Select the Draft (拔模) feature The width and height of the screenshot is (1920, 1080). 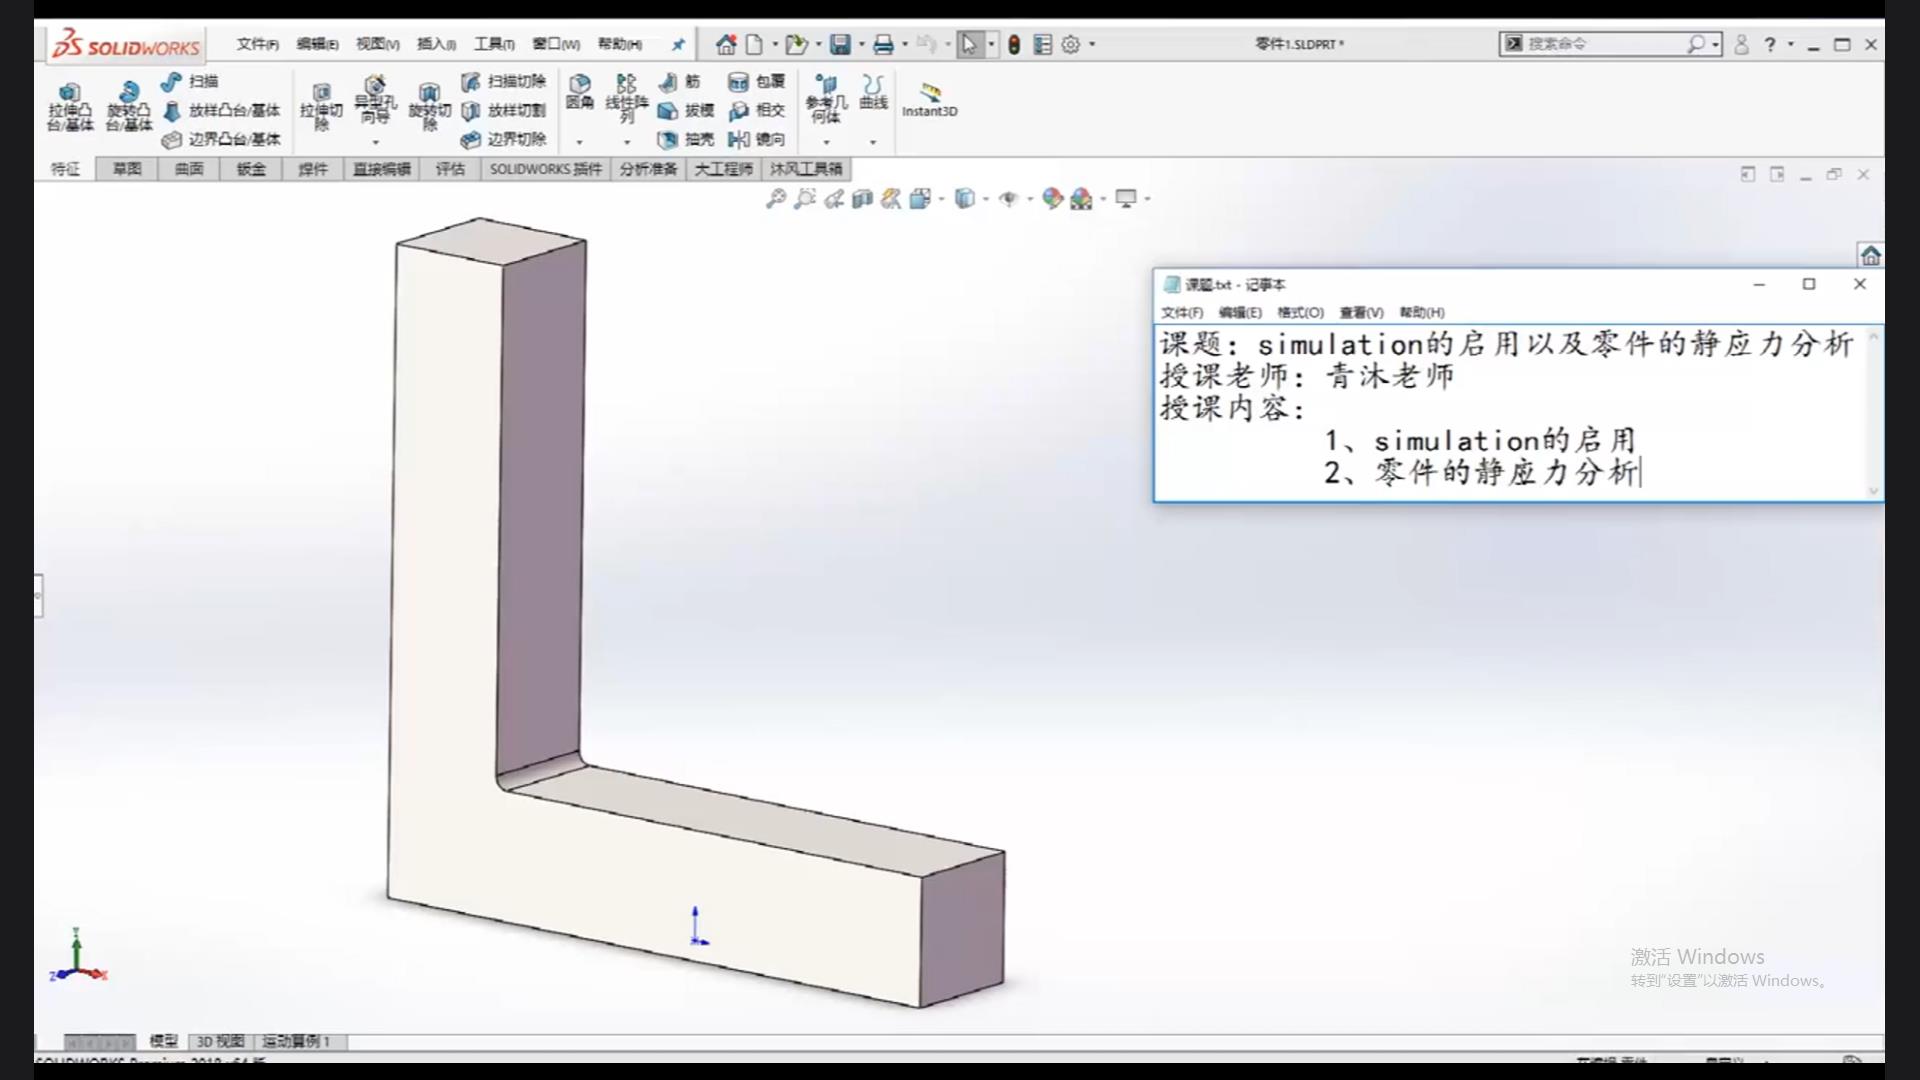[x=685, y=110]
